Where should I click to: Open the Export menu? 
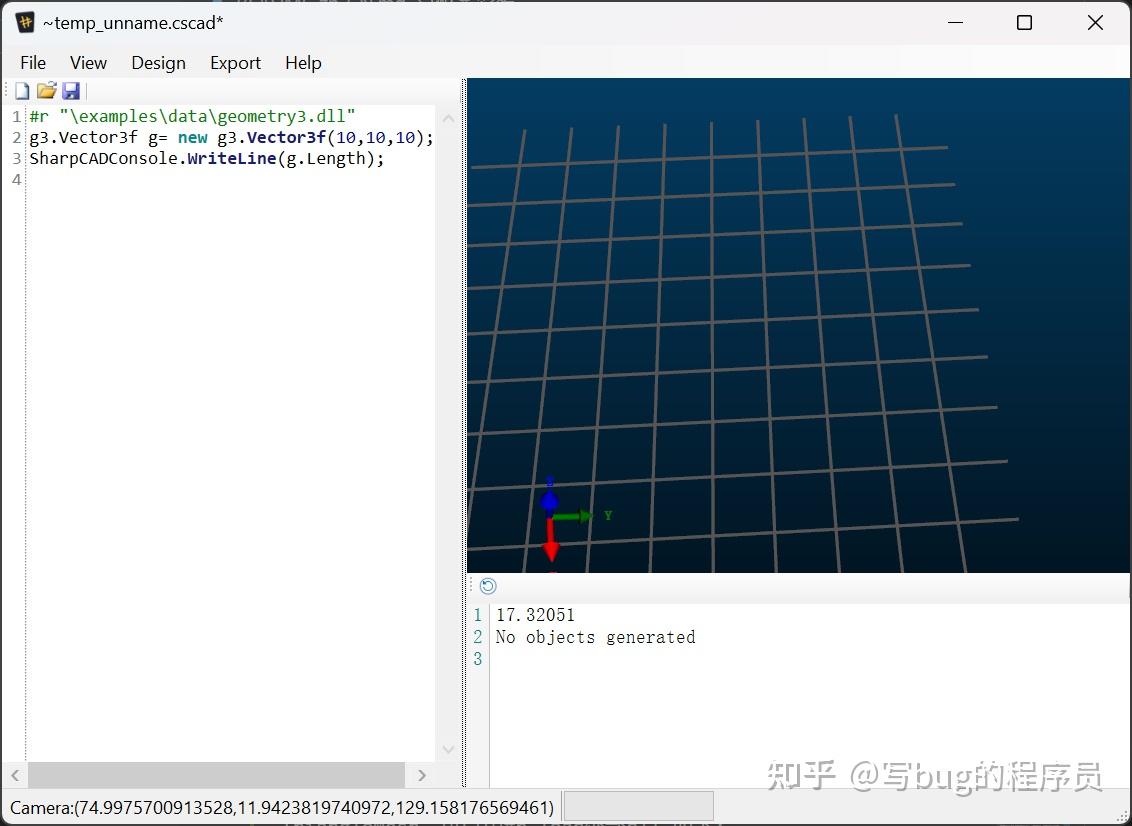click(235, 62)
